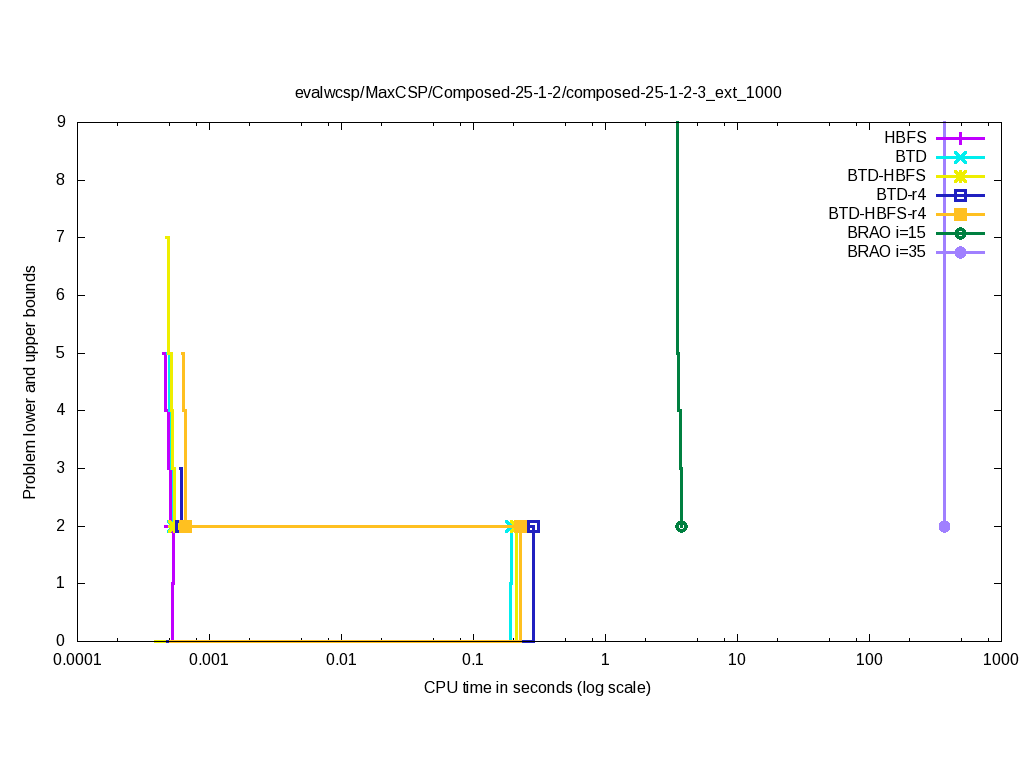This screenshot has height=768, width=1024.
Task: Click the BTD-HBFS yellow star legend marker
Action: (960, 176)
